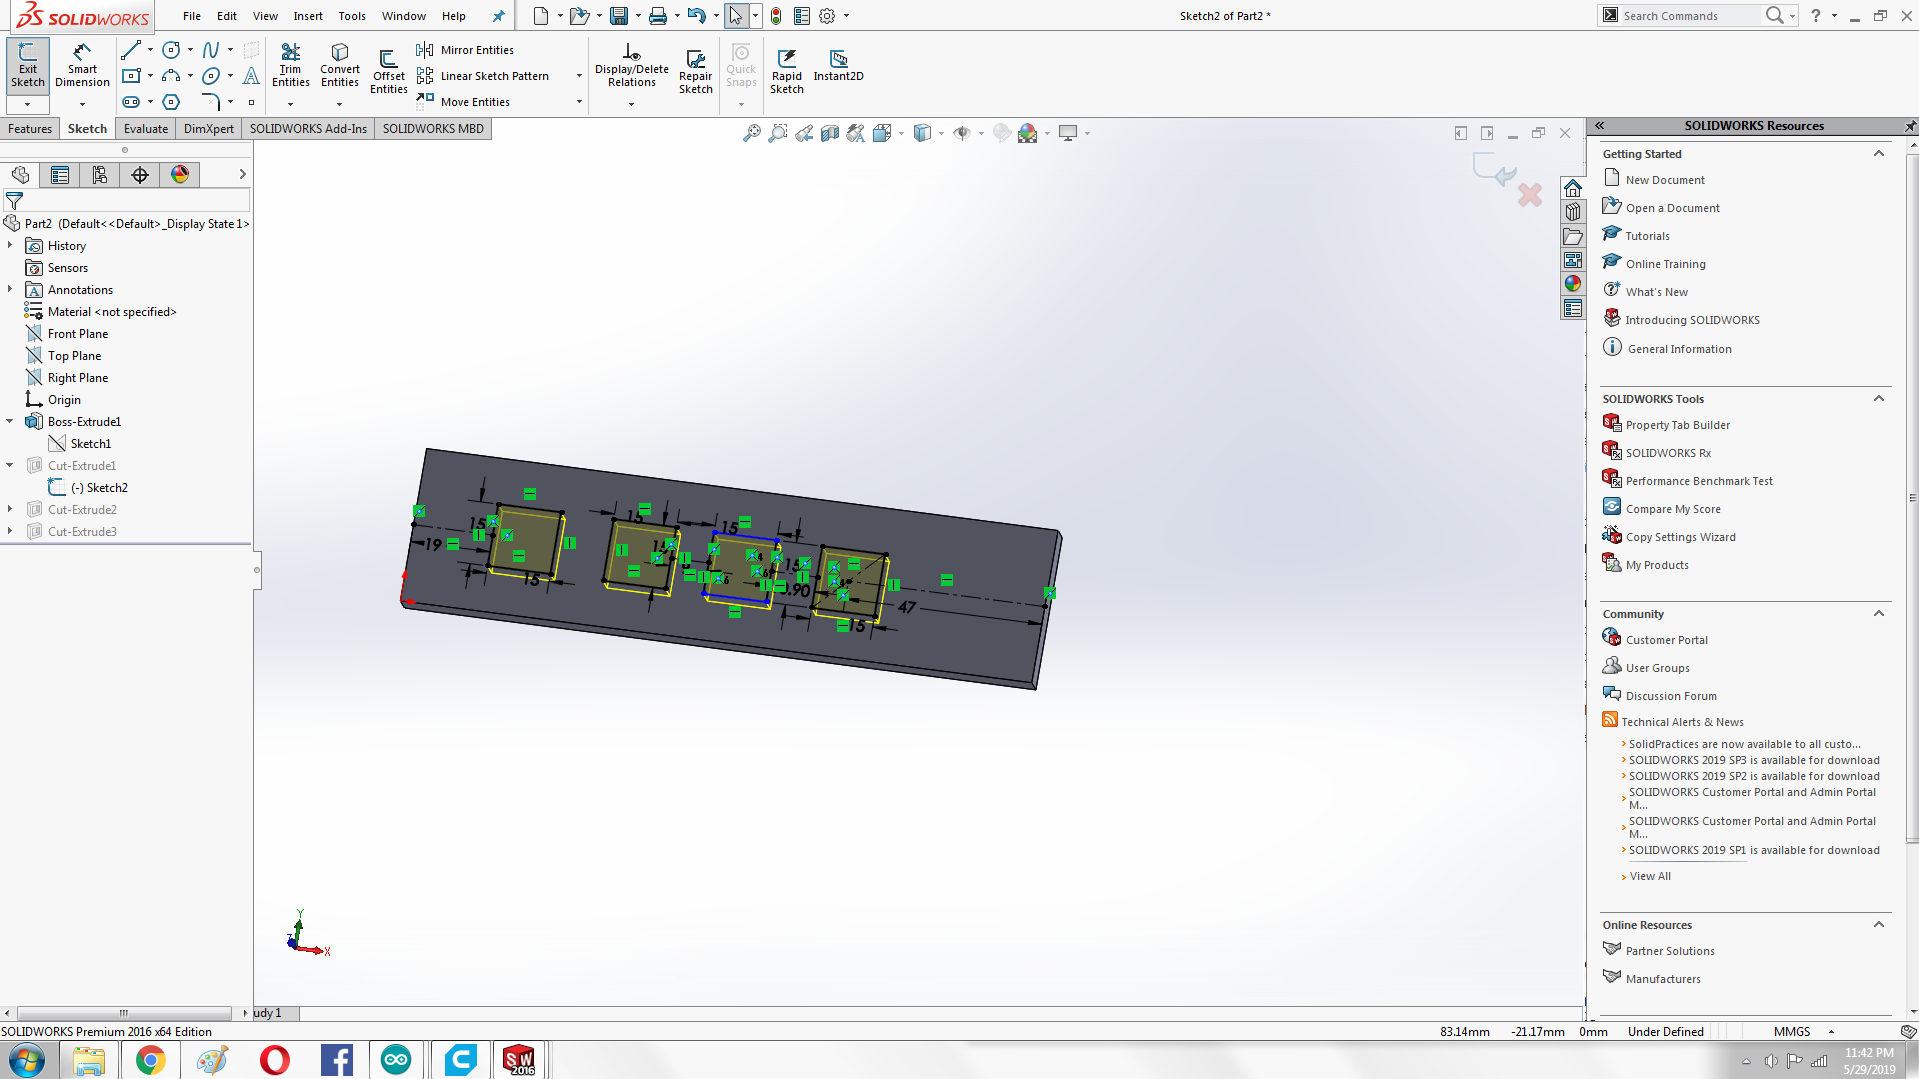
Task: Open the ConfigurationManager tab icon
Action: coord(100,175)
